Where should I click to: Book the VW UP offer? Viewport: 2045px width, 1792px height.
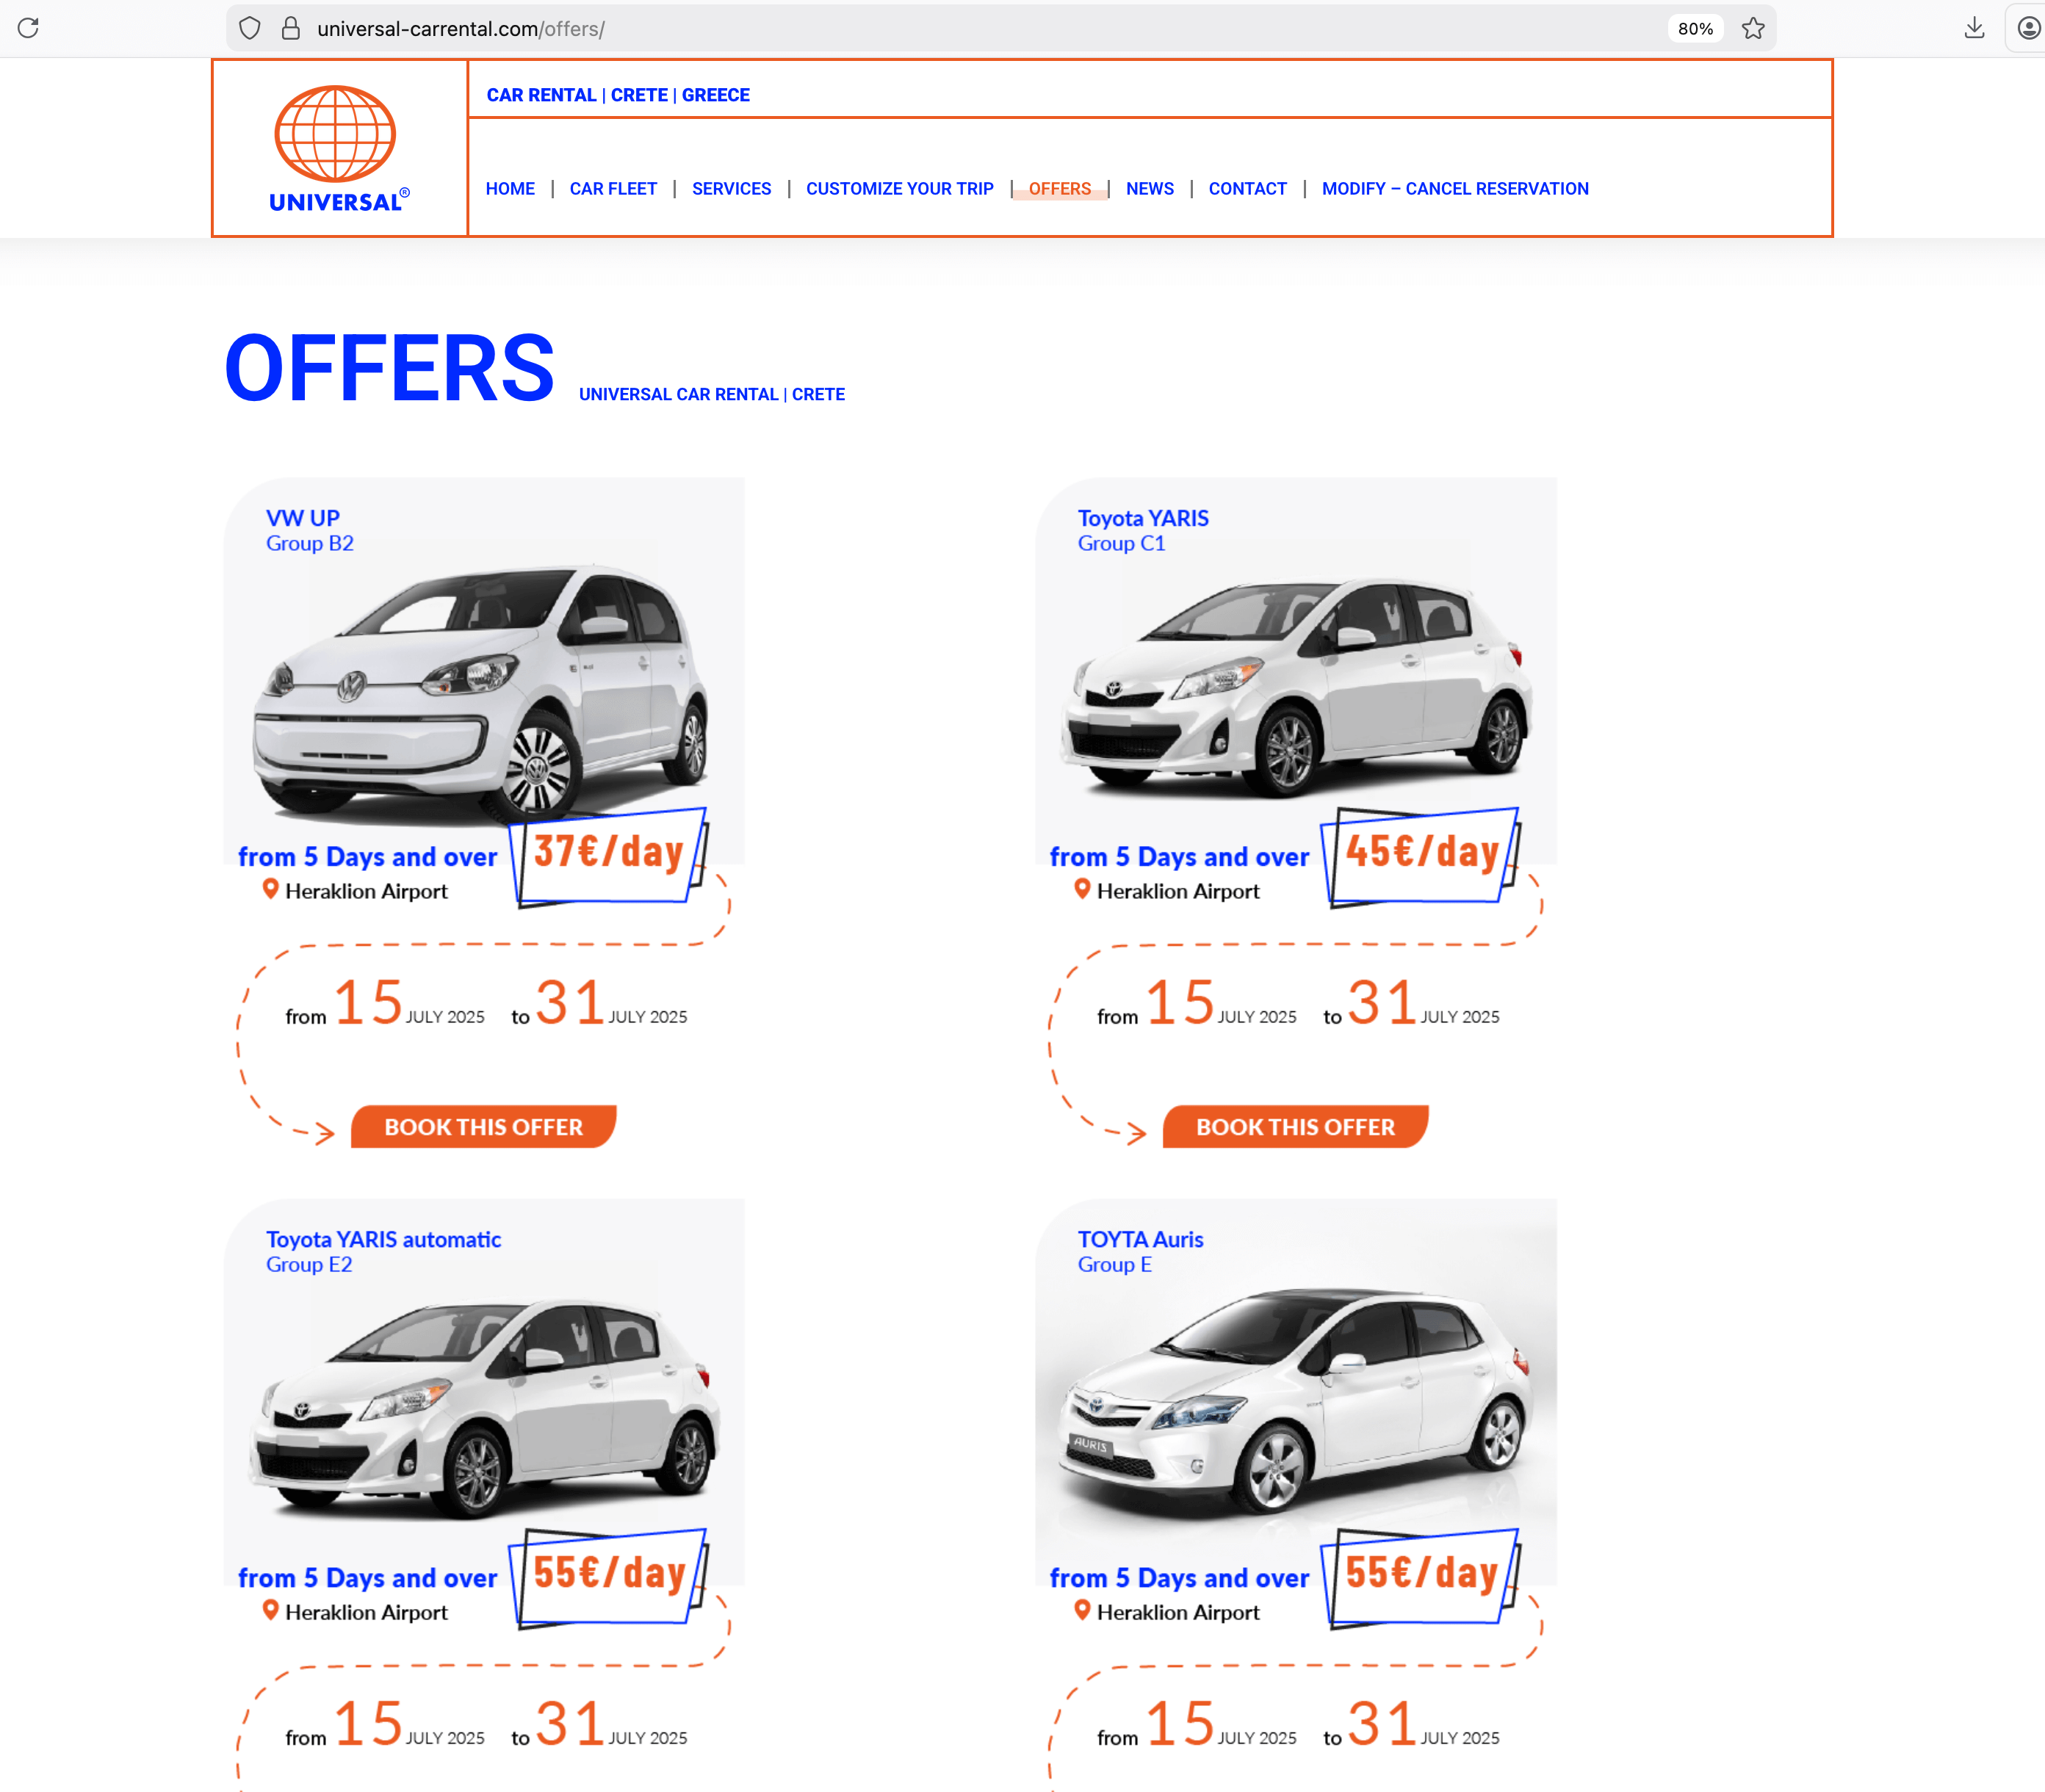[x=484, y=1127]
